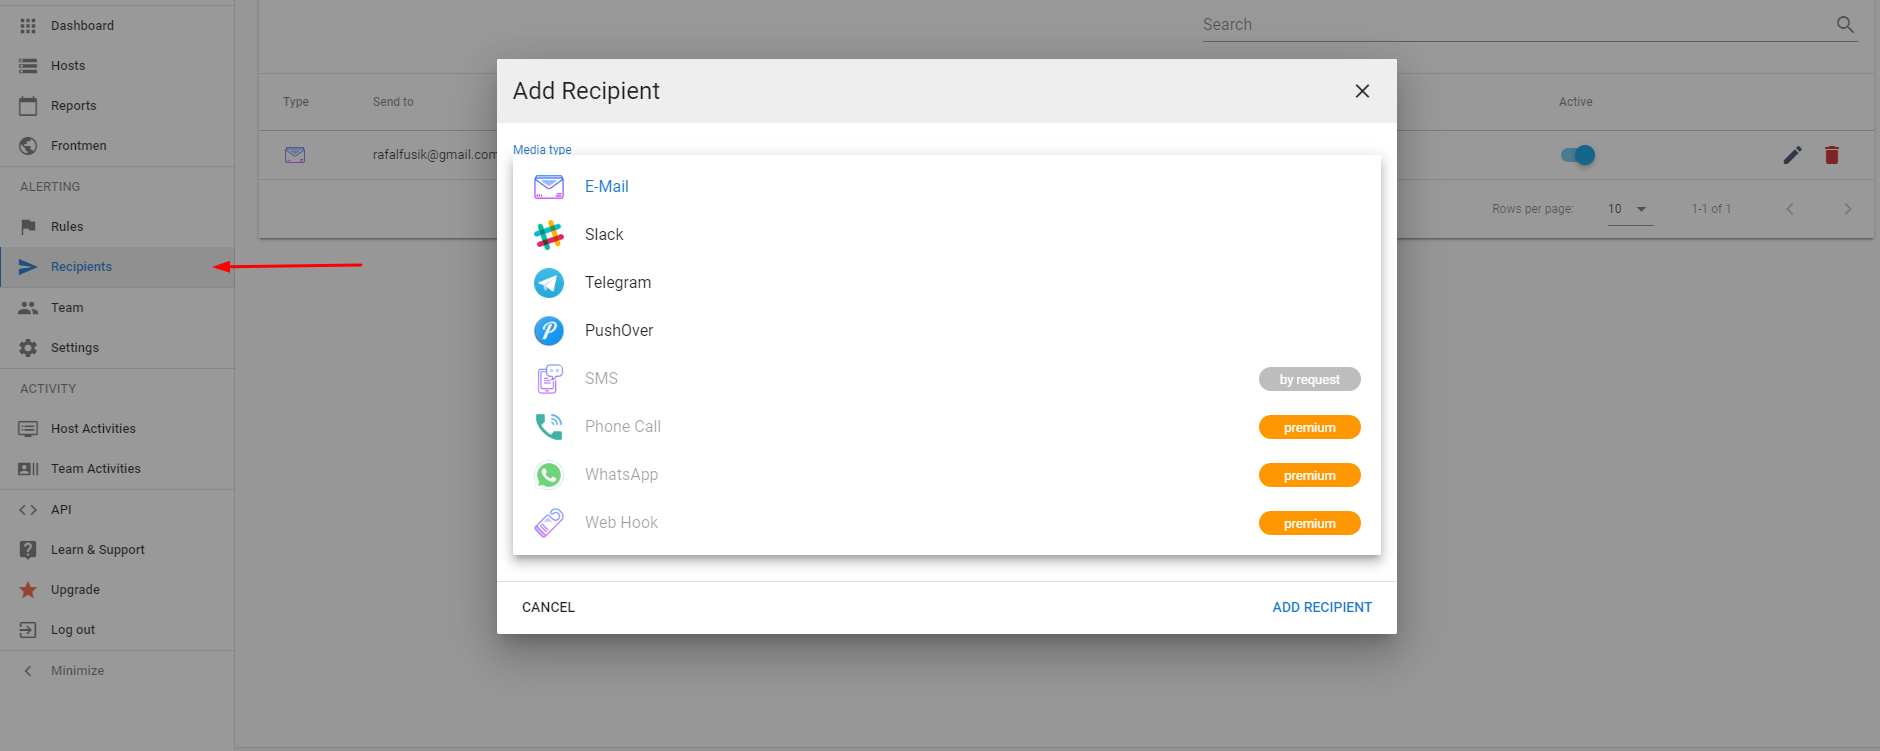Minimize the sidebar menu
The height and width of the screenshot is (751, 1880).
click(x=77, y=671)
